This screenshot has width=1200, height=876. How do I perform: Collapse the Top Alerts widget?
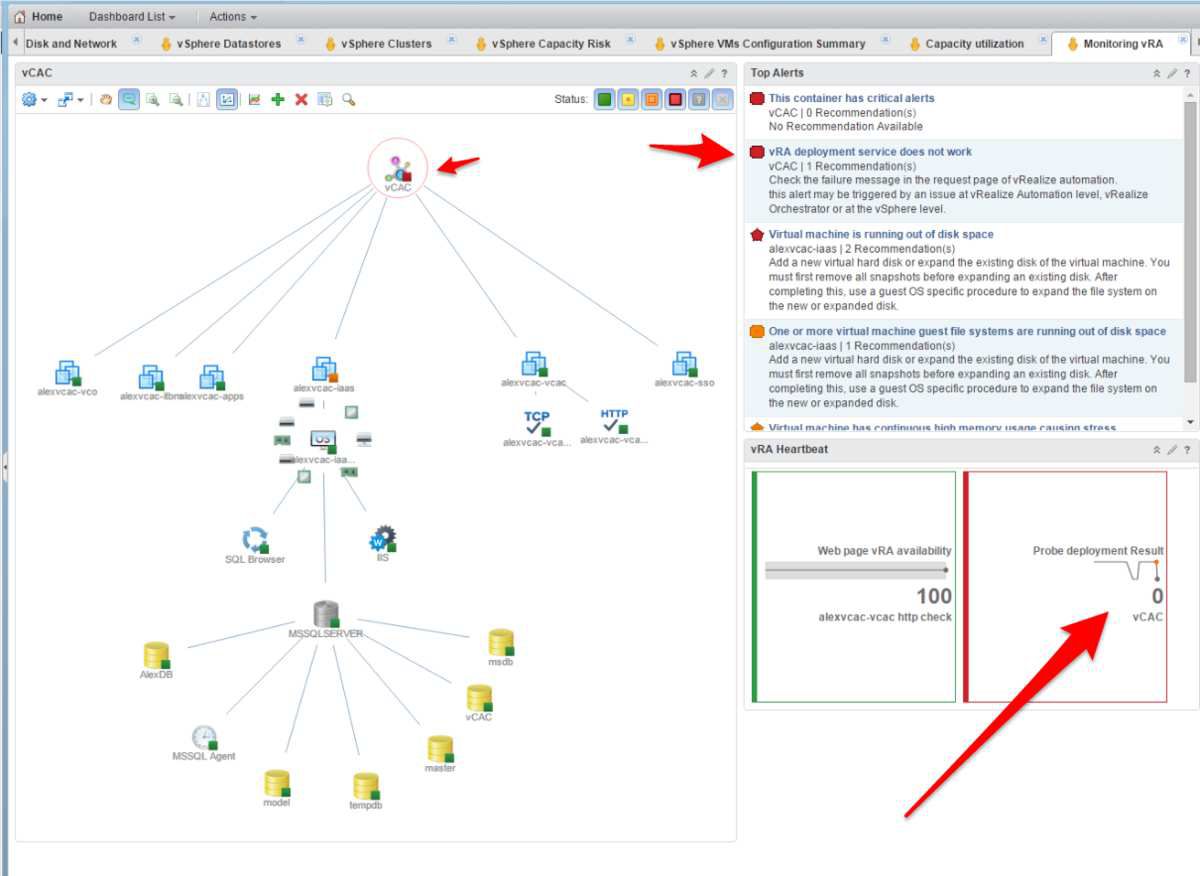1157,73
